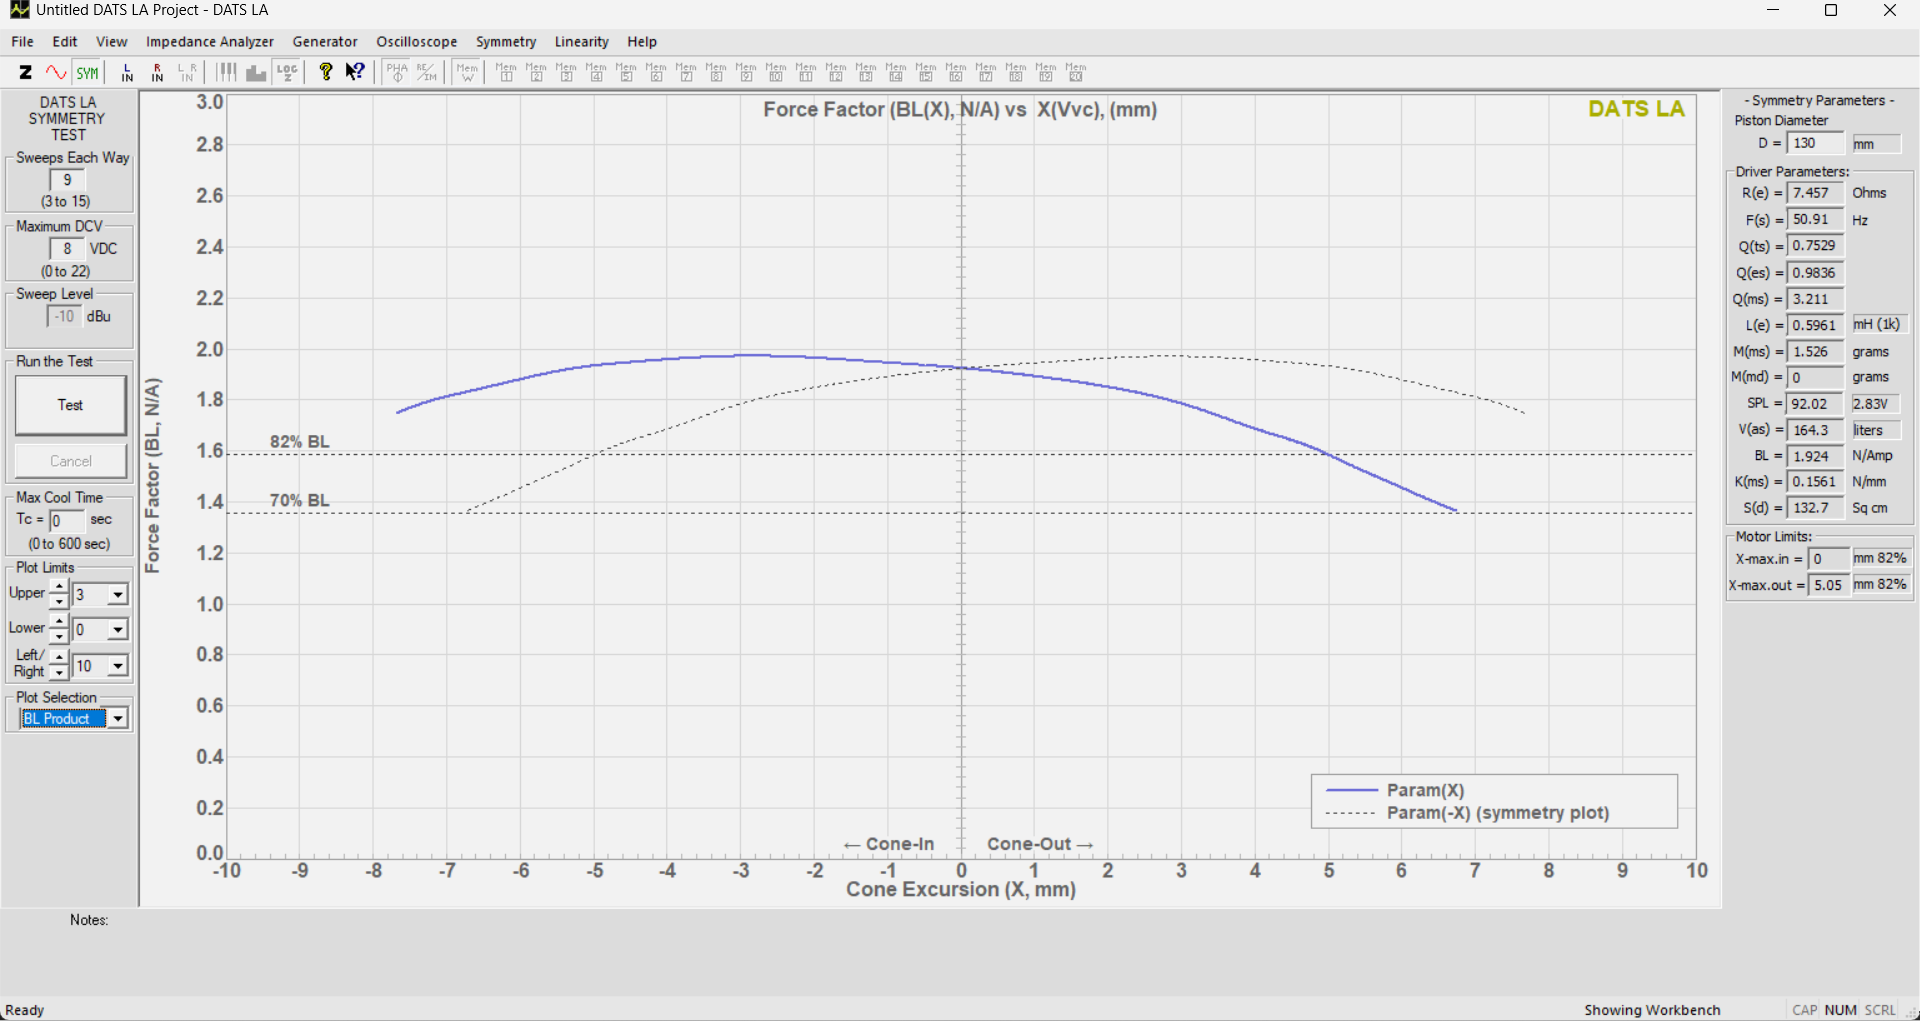Screen dimensions: 1920x1021
Task: Click the LOG Z scale icon
Action: [x=287, y=72]
